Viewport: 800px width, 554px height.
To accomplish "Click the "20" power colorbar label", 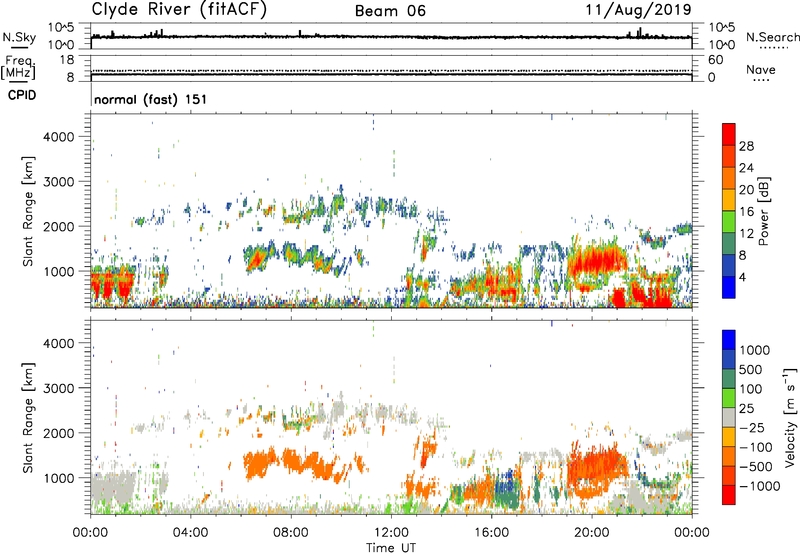I will (x=746, y=190).
